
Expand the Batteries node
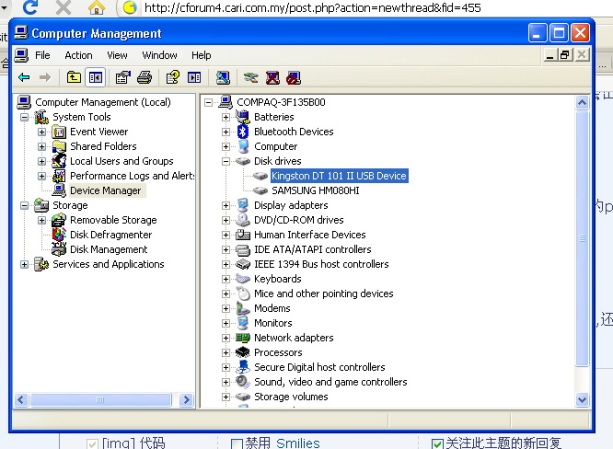pyautogui.click(x=226, y=117)
